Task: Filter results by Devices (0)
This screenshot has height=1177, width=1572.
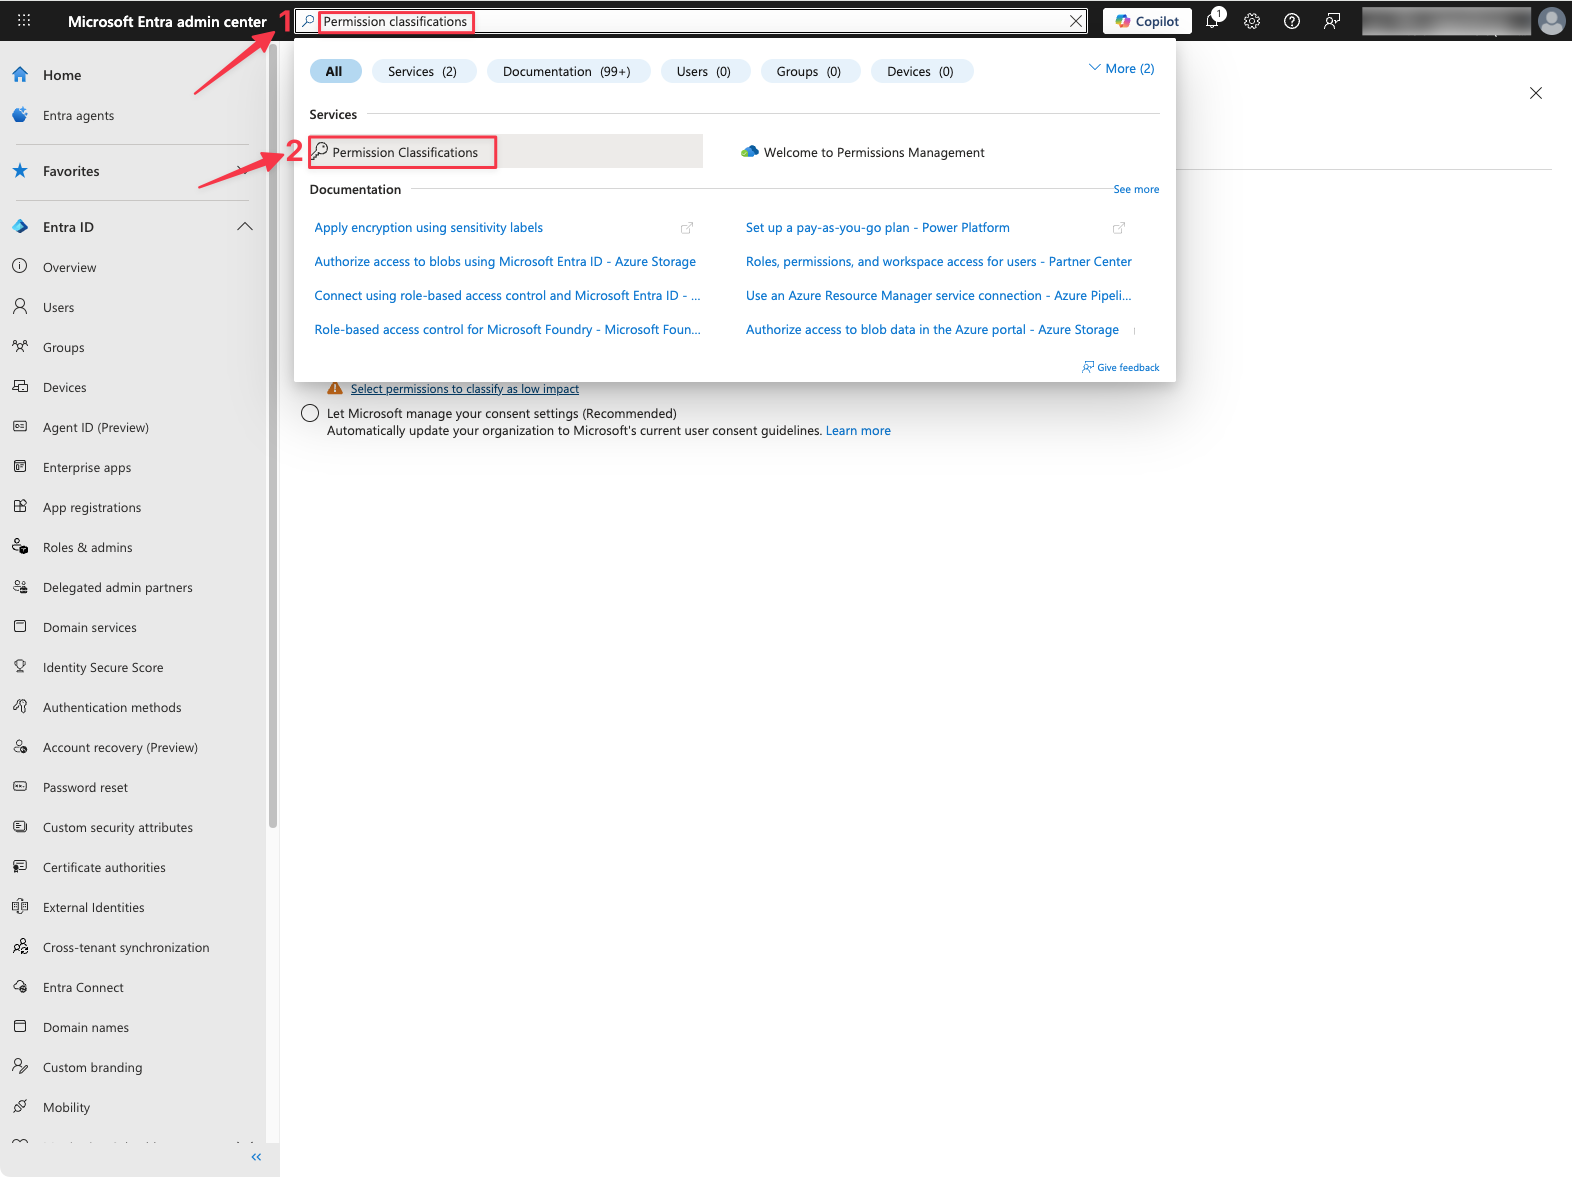Action: (x=920, y=71)
